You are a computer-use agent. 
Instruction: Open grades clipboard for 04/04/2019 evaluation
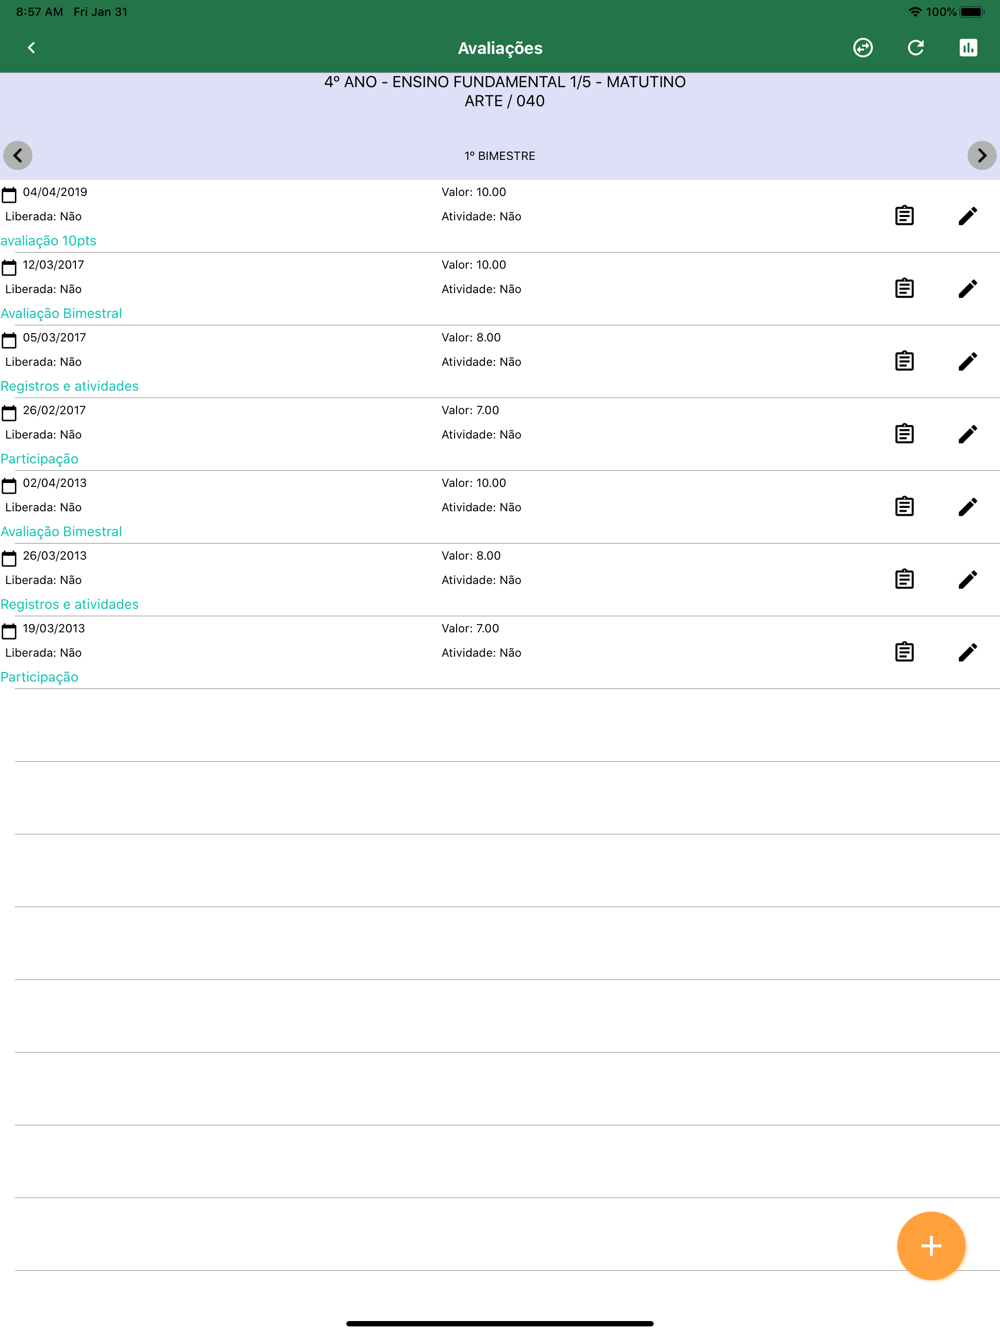(x=904, y=216)
